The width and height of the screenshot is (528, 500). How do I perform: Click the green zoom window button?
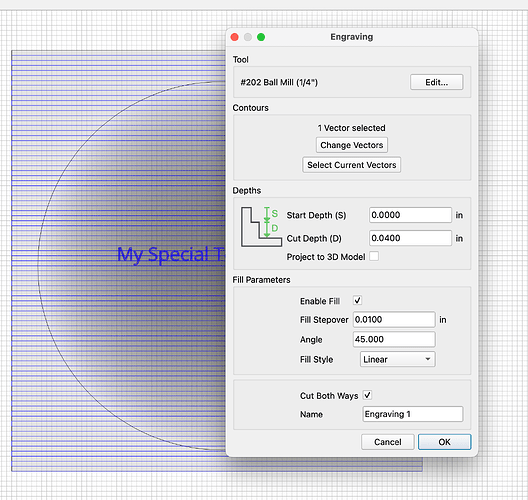(261, 37)
